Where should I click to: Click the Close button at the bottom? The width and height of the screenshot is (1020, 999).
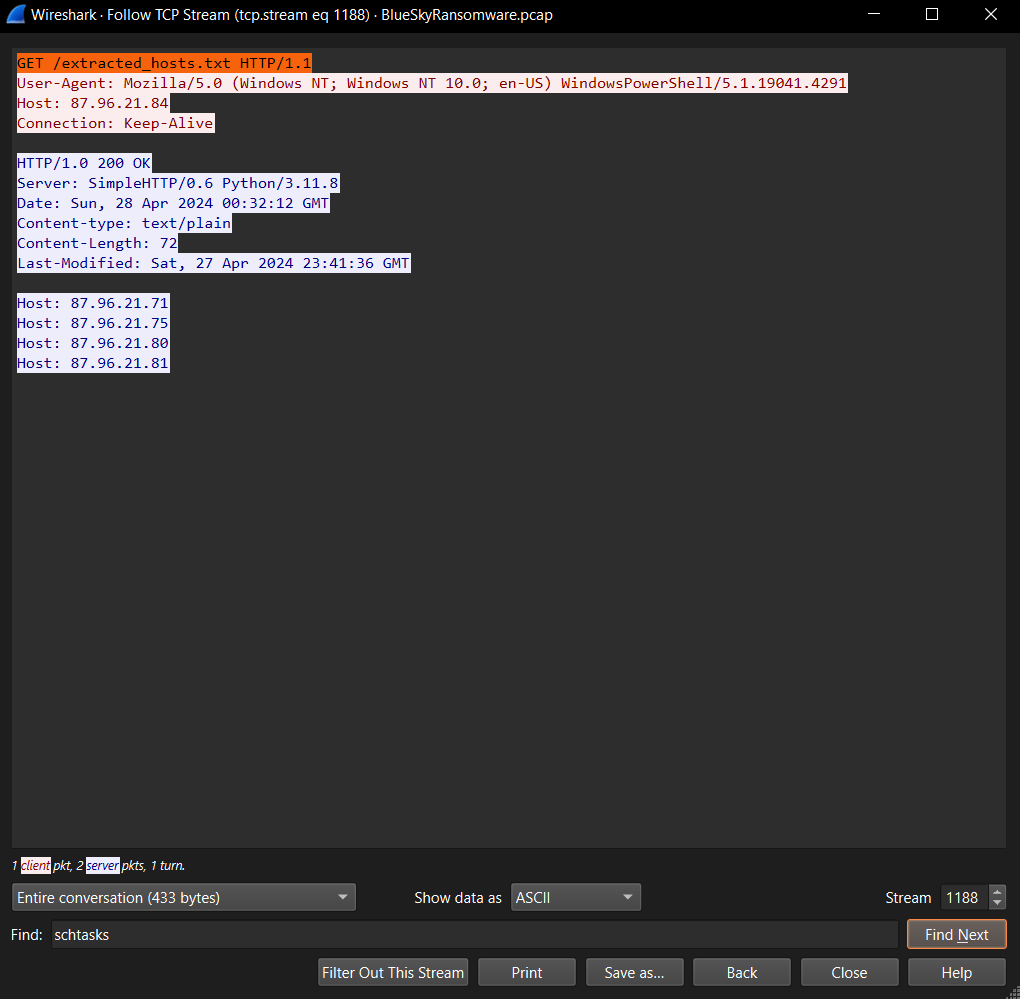[850, 972]
